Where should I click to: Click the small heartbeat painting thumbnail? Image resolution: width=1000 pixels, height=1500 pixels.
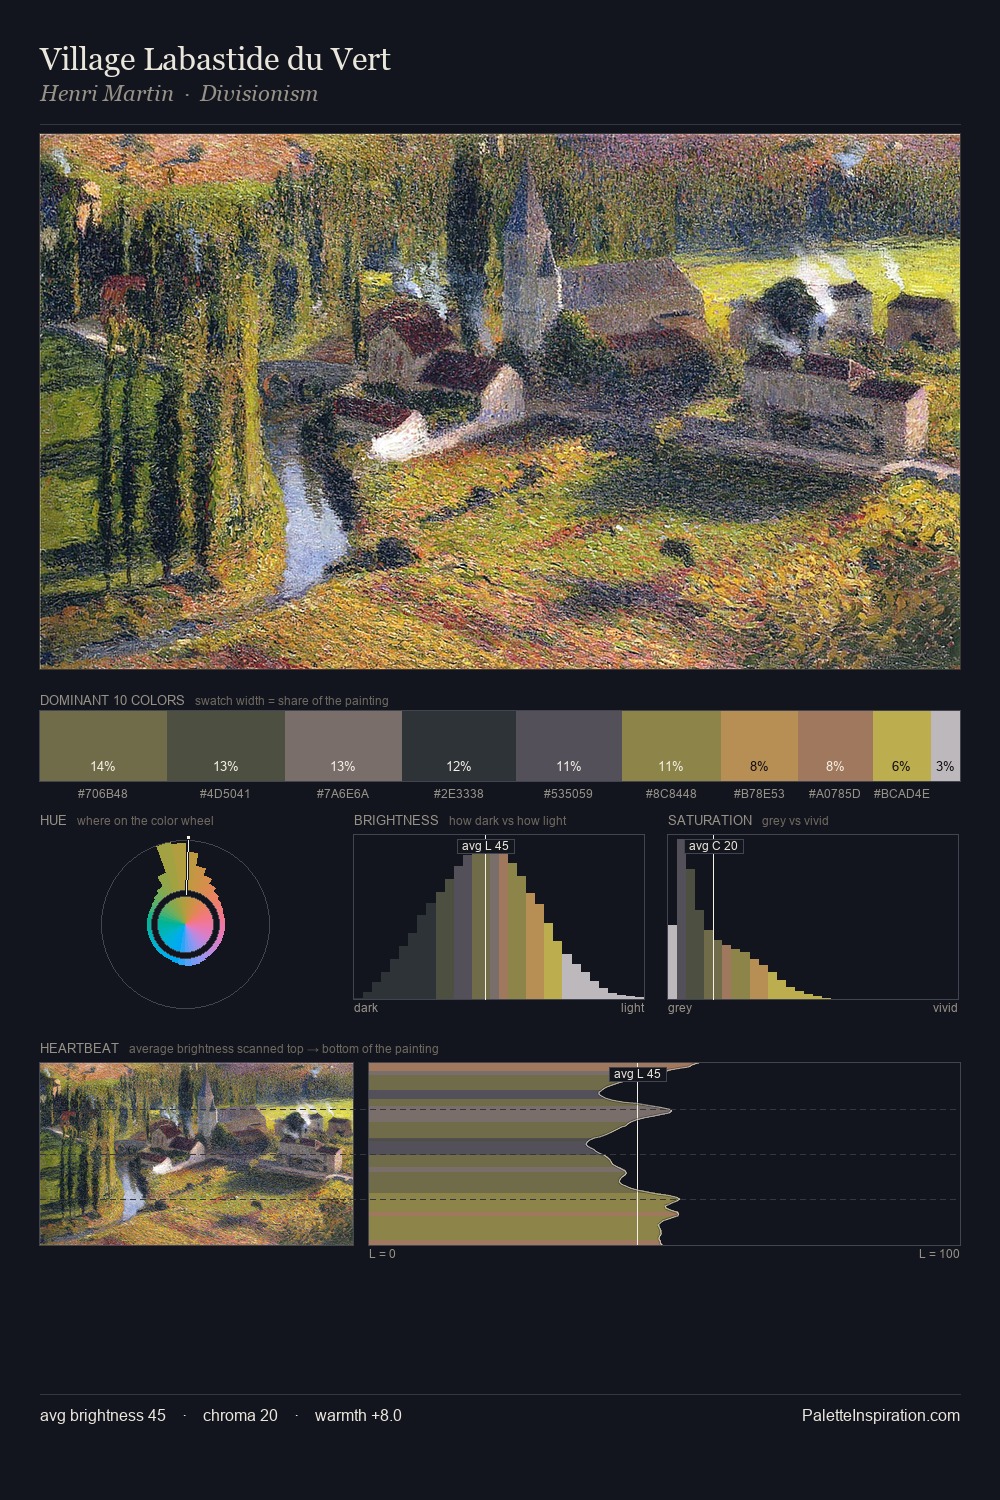(196, 1153)
